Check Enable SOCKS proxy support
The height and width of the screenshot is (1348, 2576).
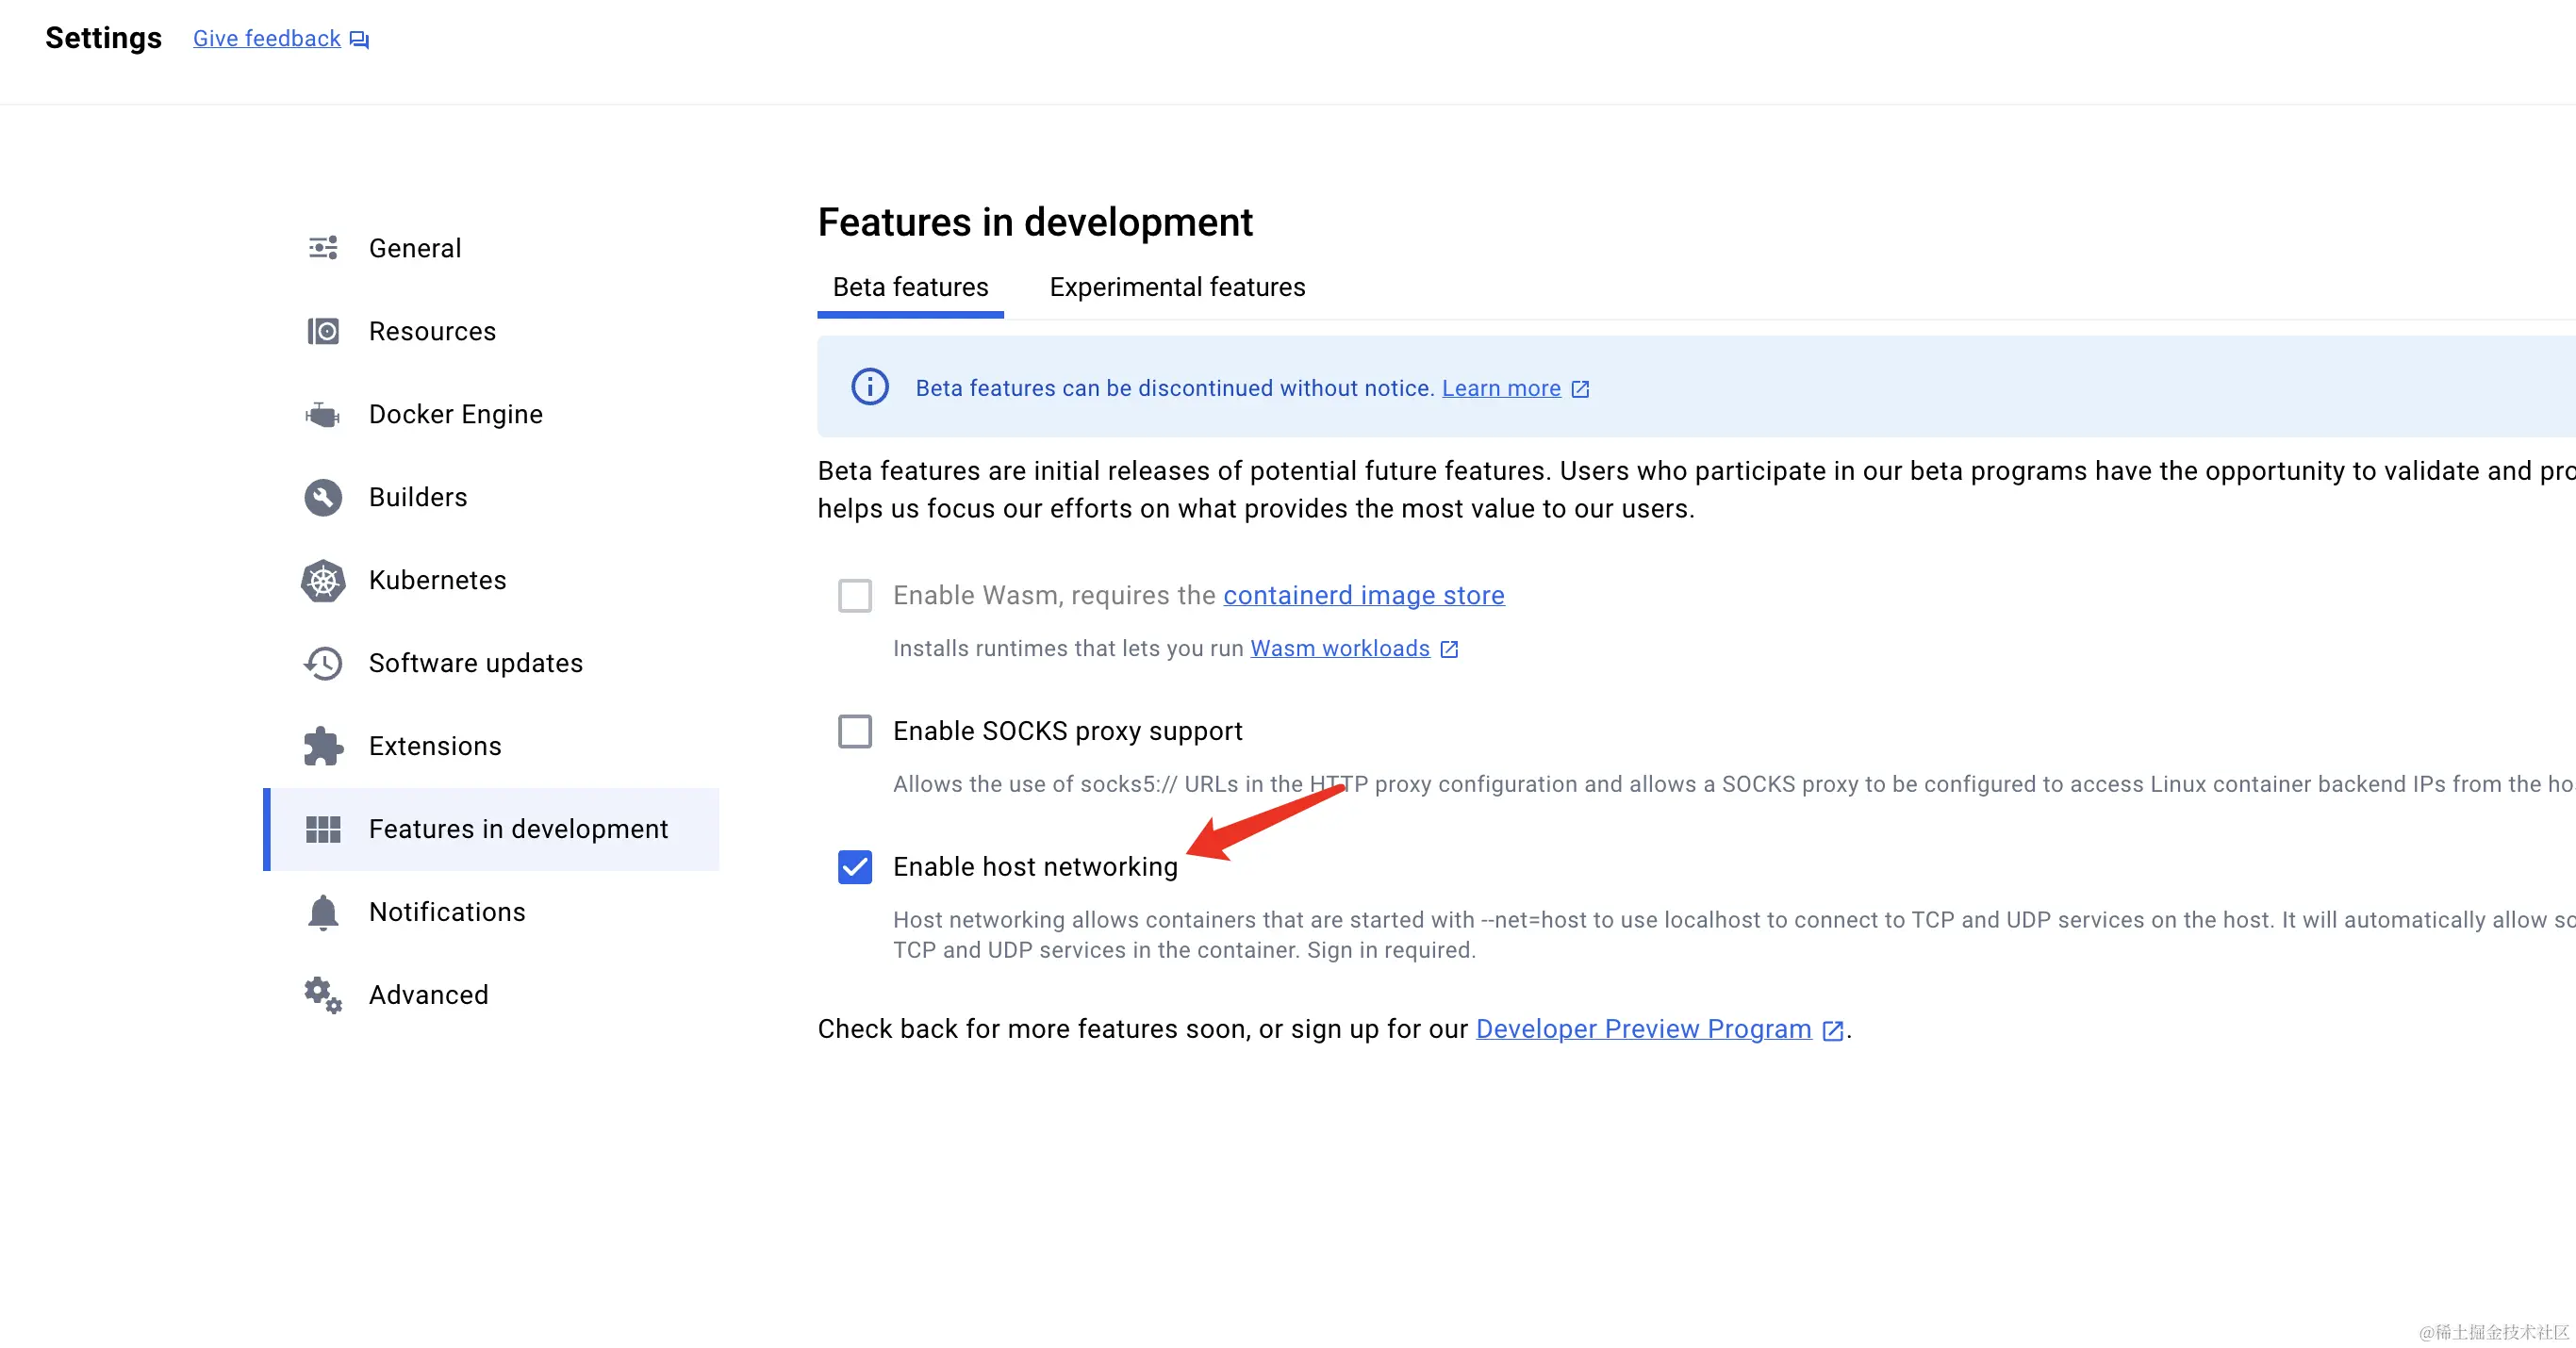coord(854,731)
